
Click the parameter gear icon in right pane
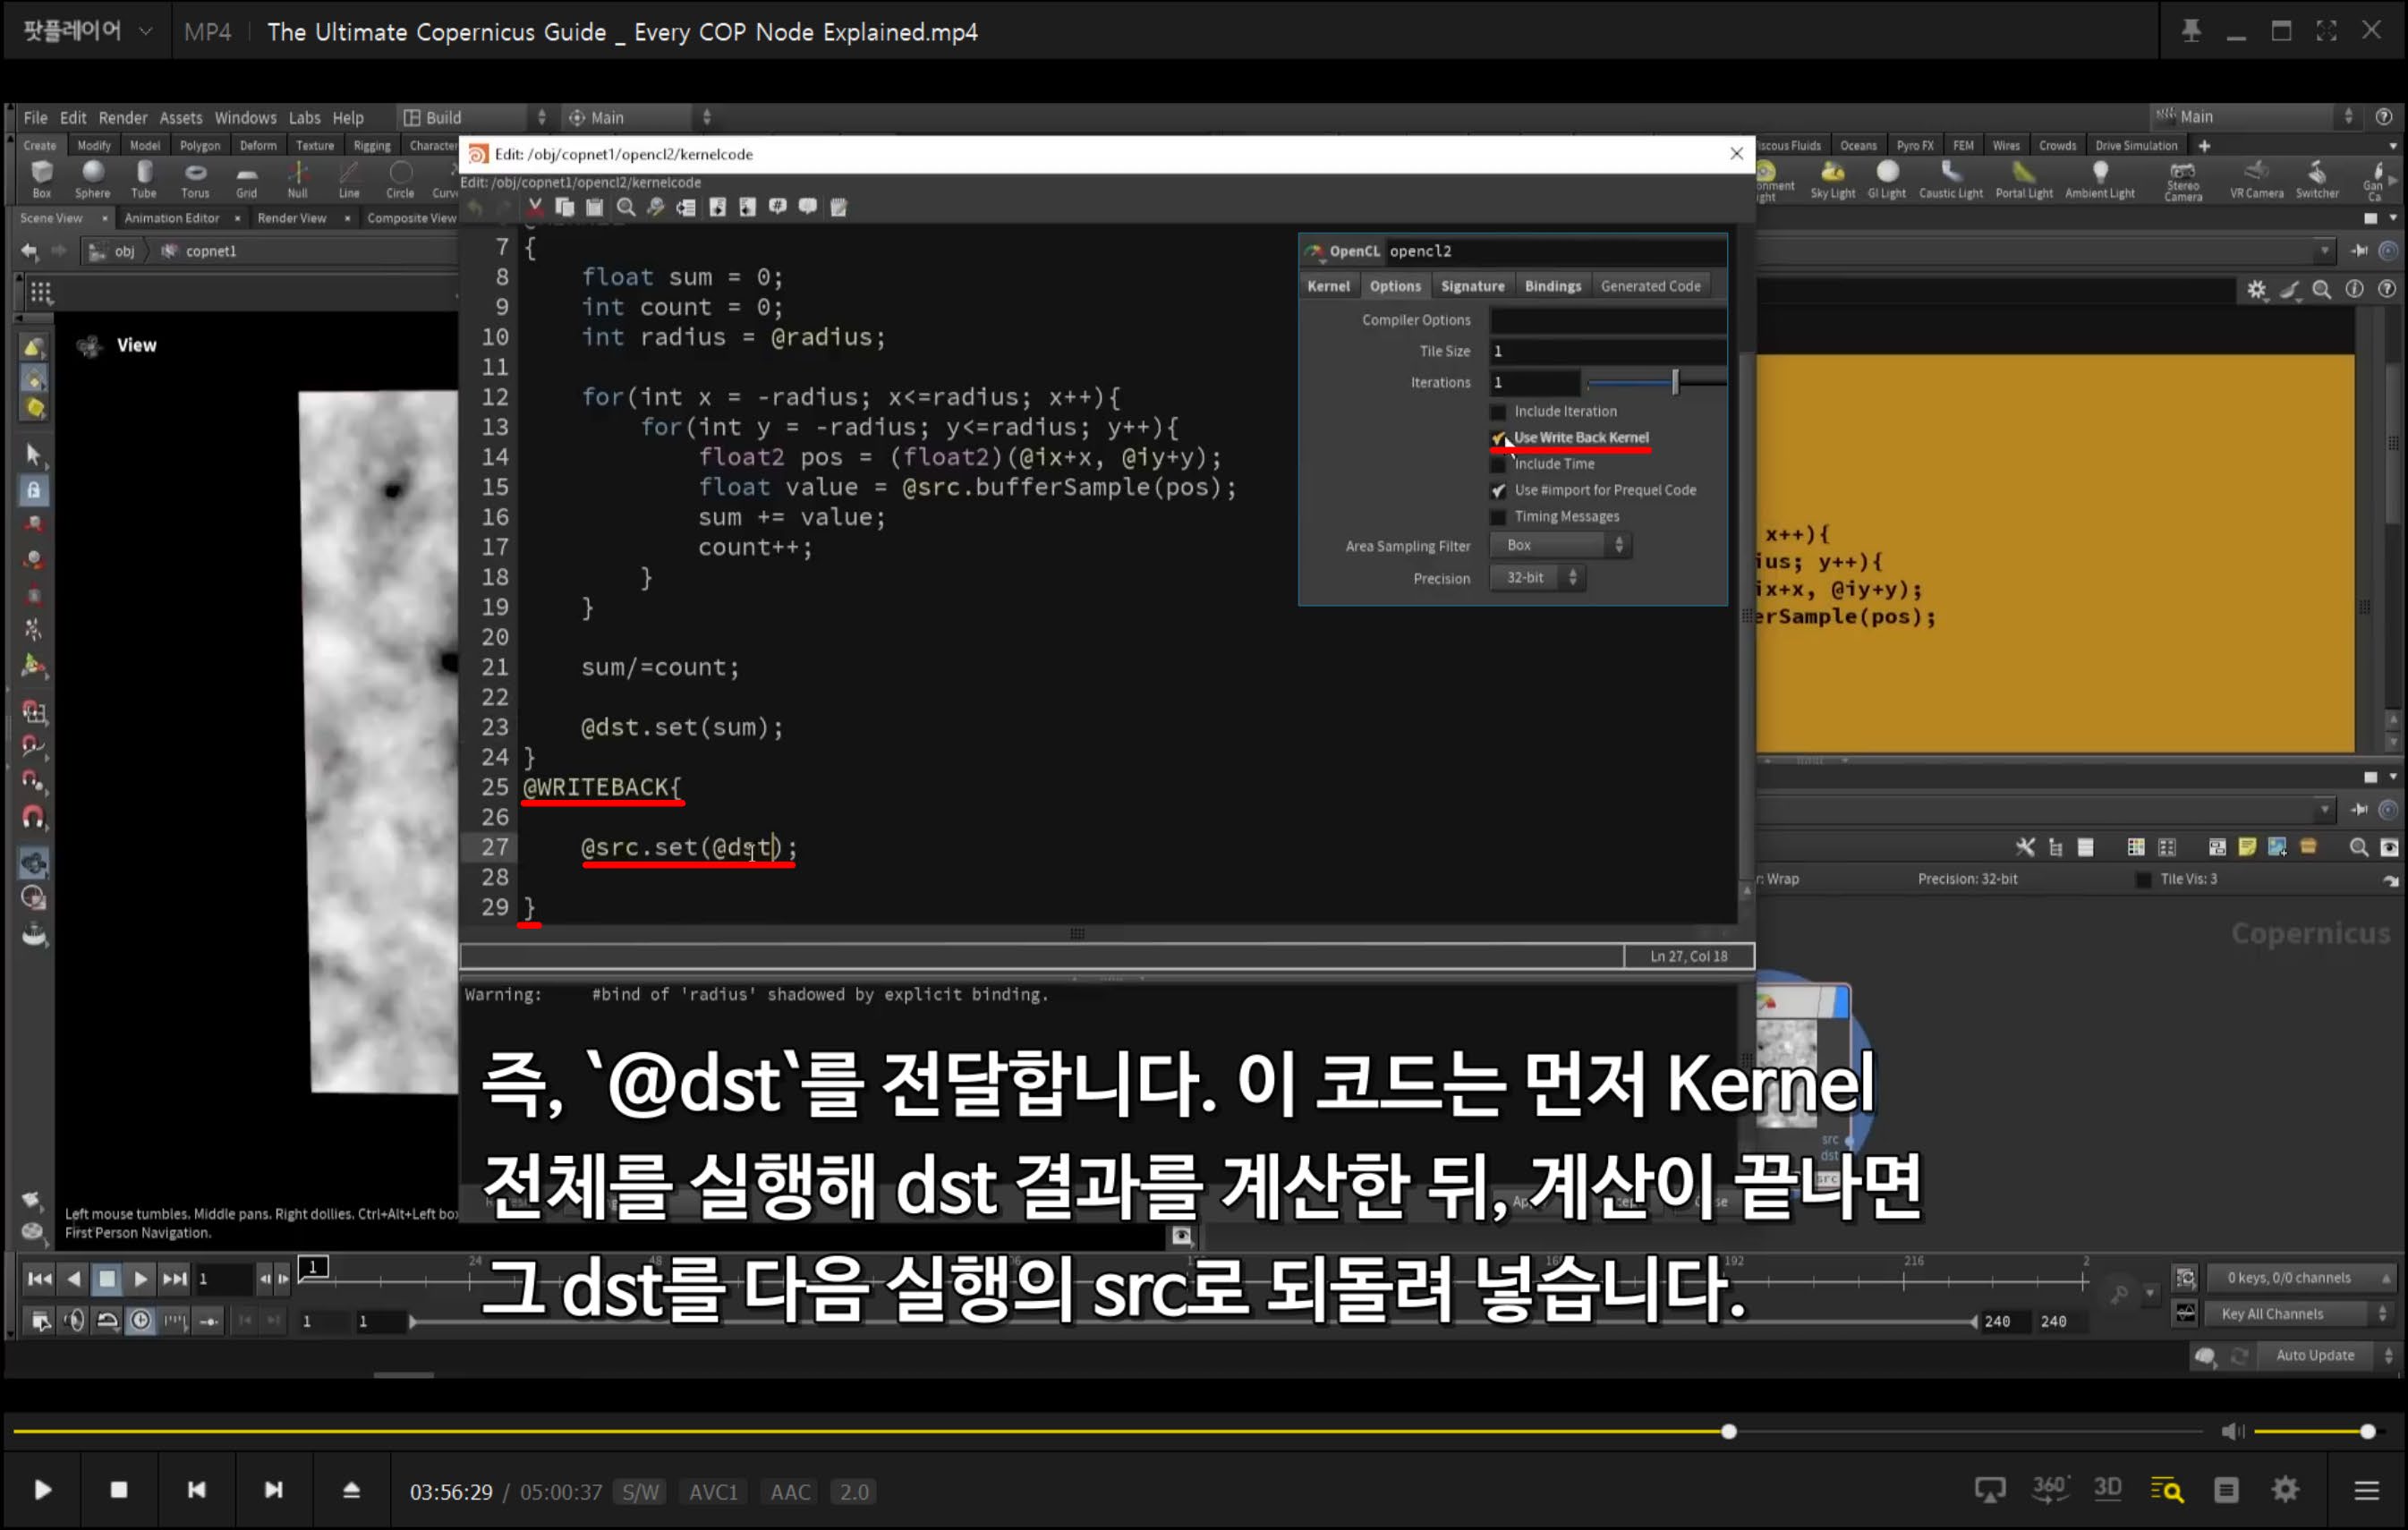[x=2257, y=290]
